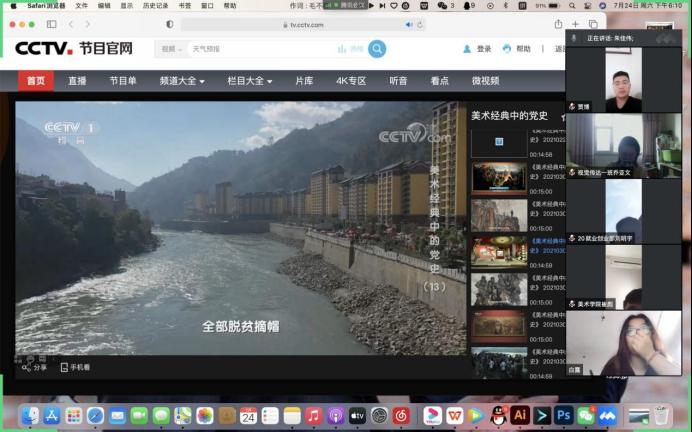Open a new tab with the plus icon
This screenshot has height=432, width=692.
click(x=575, y=24)
